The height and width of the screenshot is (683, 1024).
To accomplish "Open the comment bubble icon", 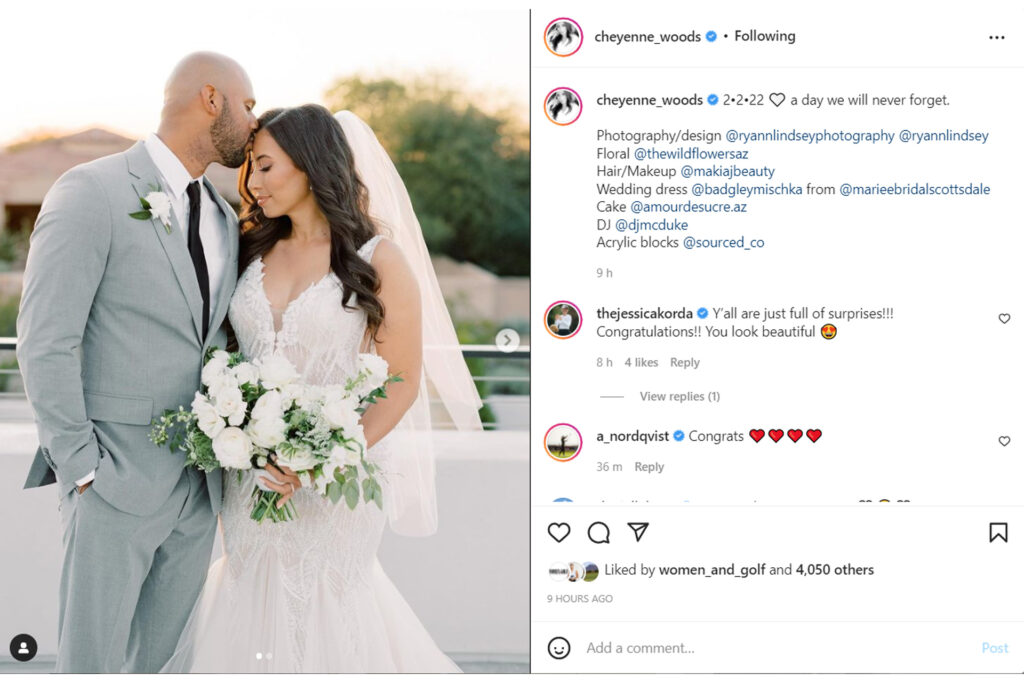I will 598,532.
